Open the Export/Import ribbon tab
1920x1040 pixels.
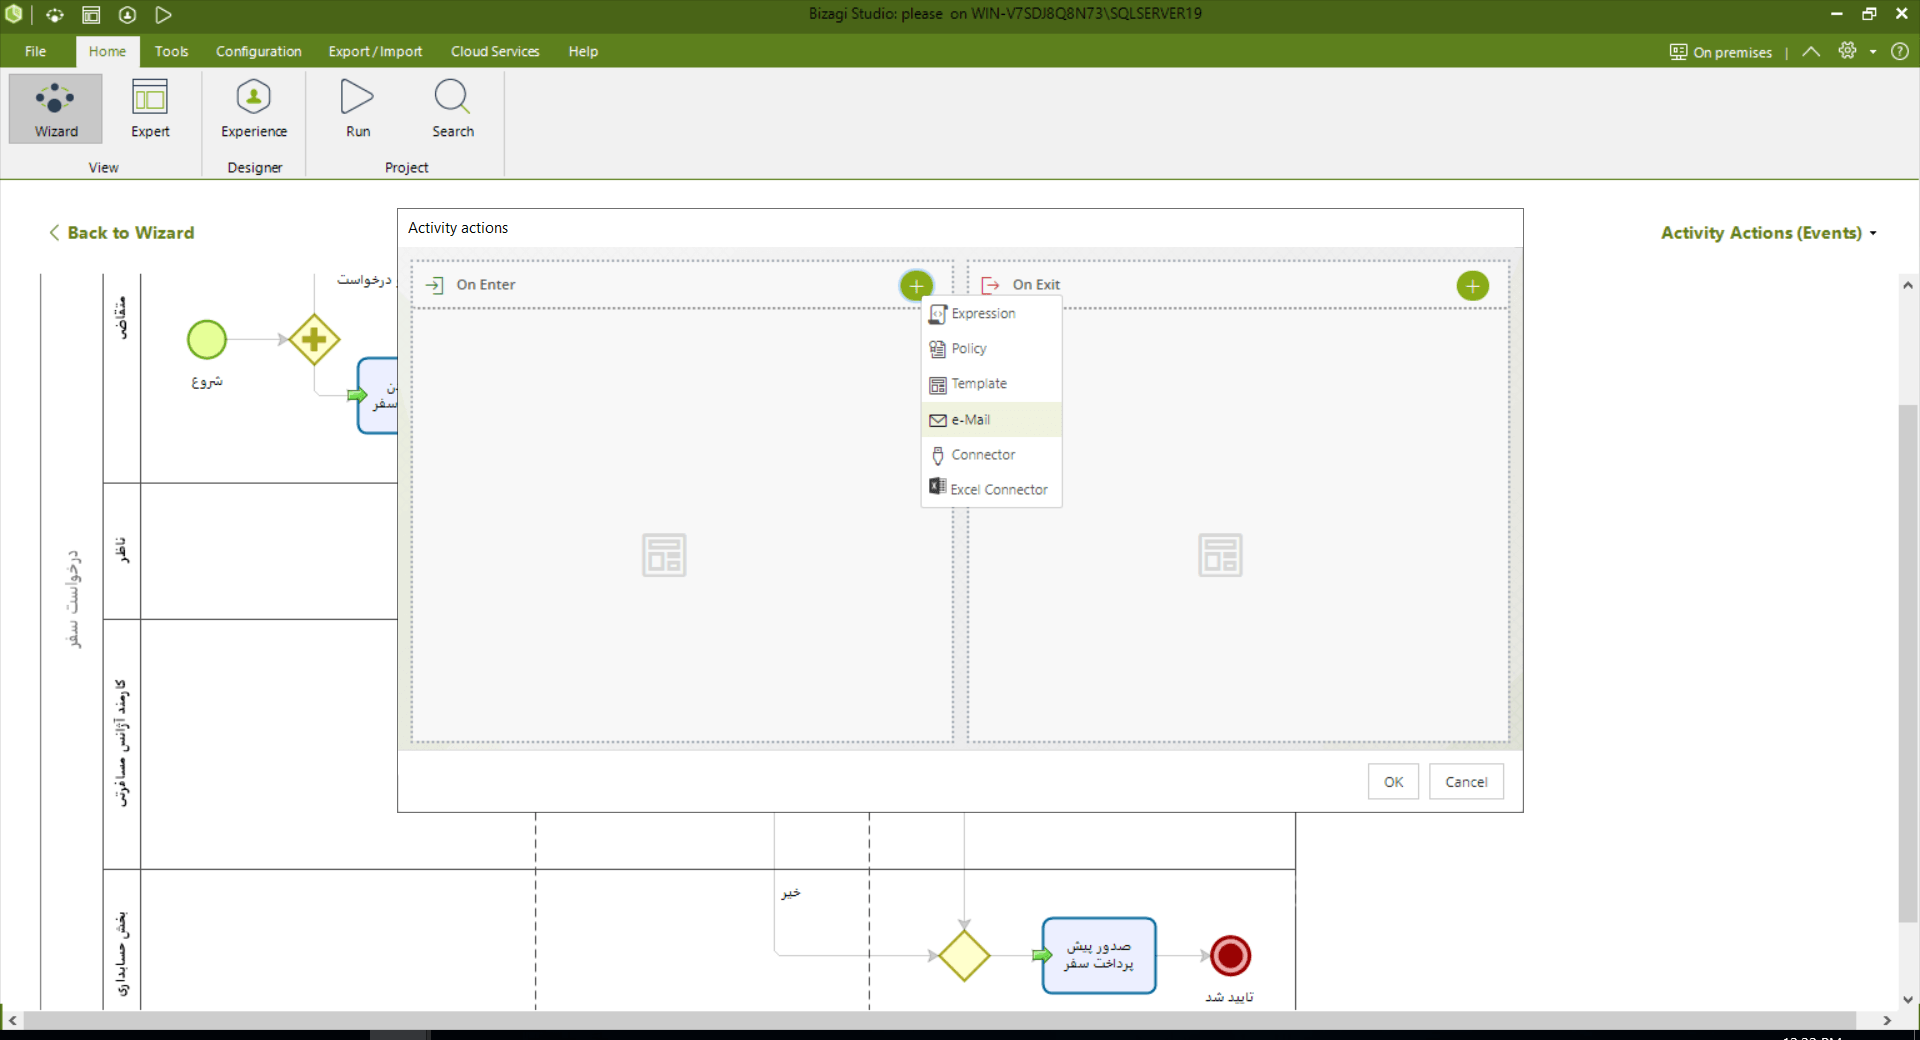375,52
